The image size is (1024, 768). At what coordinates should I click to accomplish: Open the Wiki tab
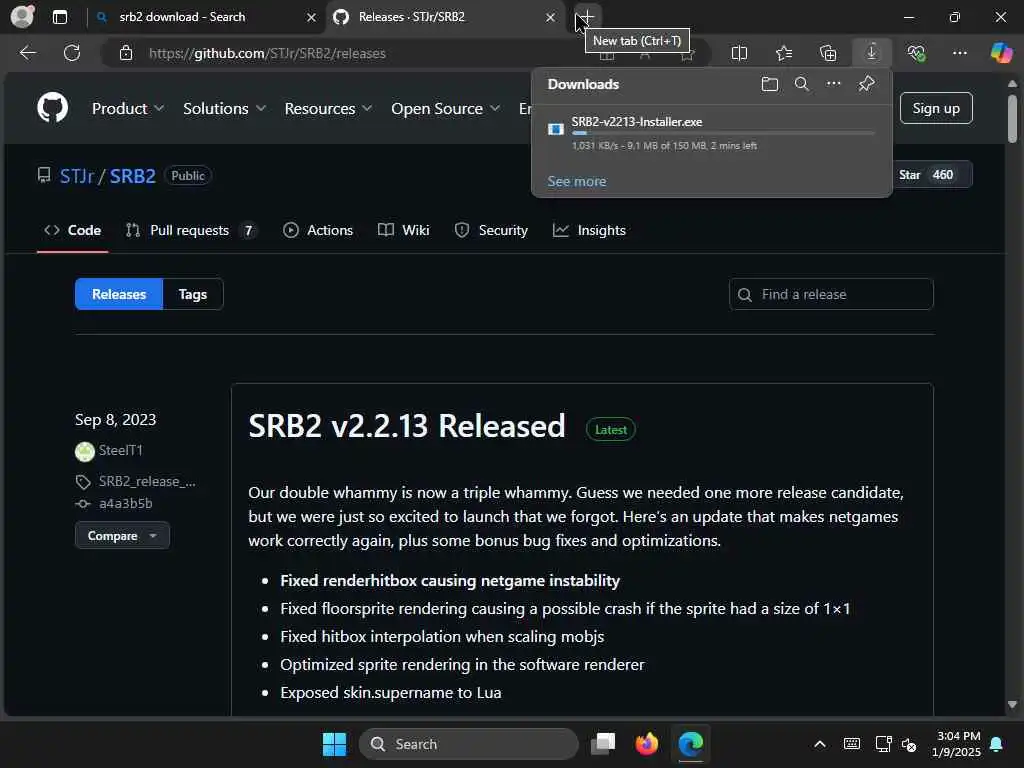pos(404,230)
